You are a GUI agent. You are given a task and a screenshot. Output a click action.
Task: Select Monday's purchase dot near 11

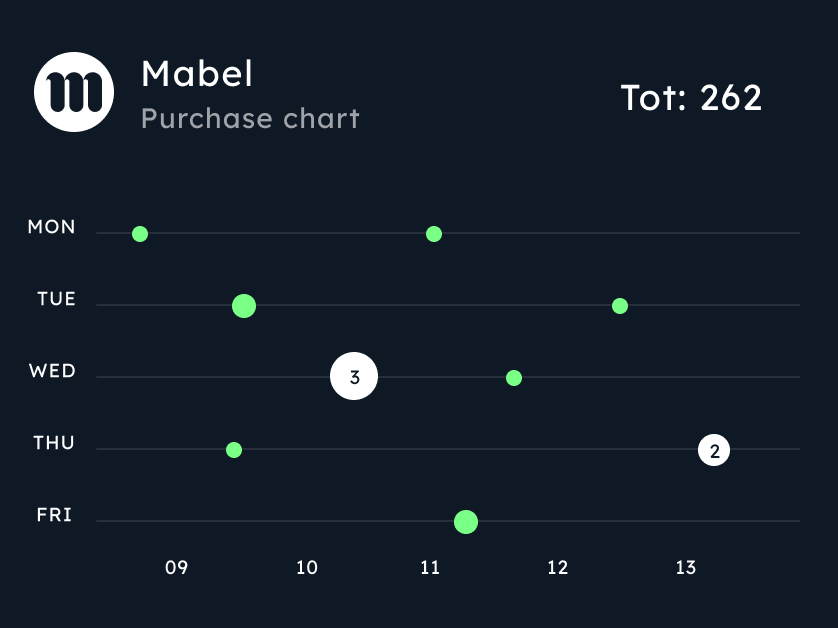pos(434,234)
